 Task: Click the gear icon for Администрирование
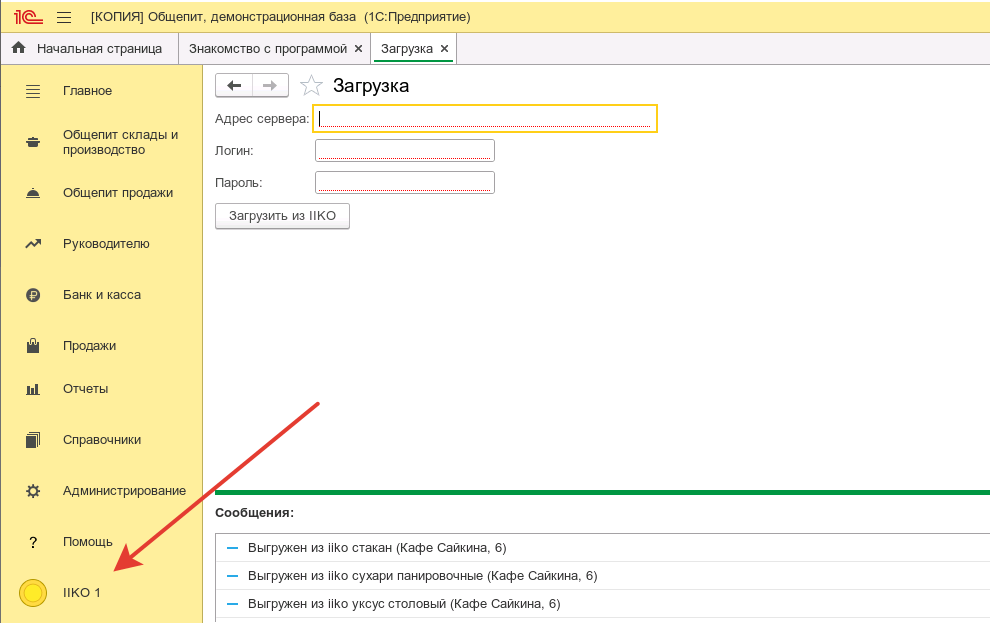click(x=33, y=491)
